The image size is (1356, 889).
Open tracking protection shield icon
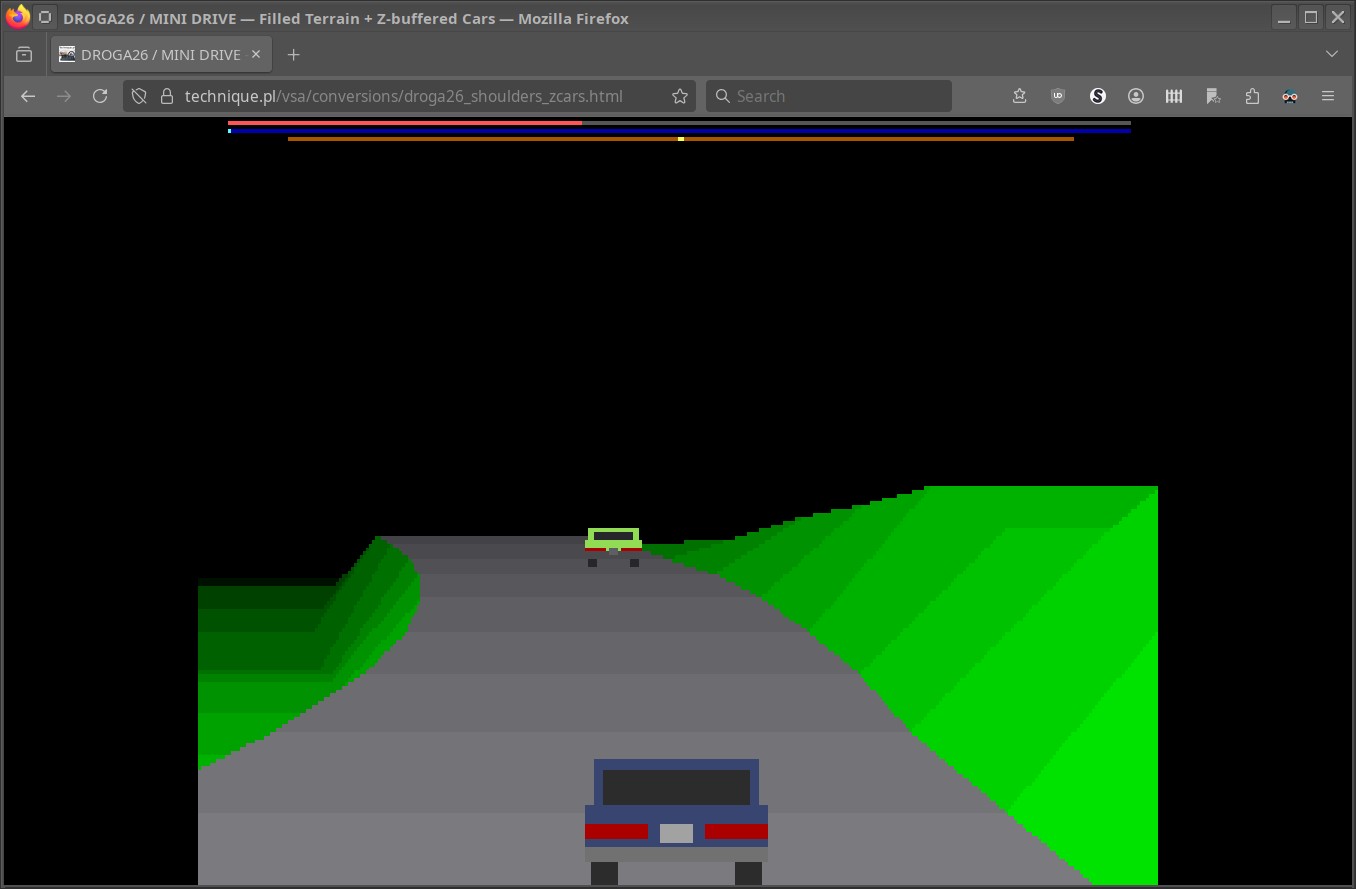click(140, 96)
